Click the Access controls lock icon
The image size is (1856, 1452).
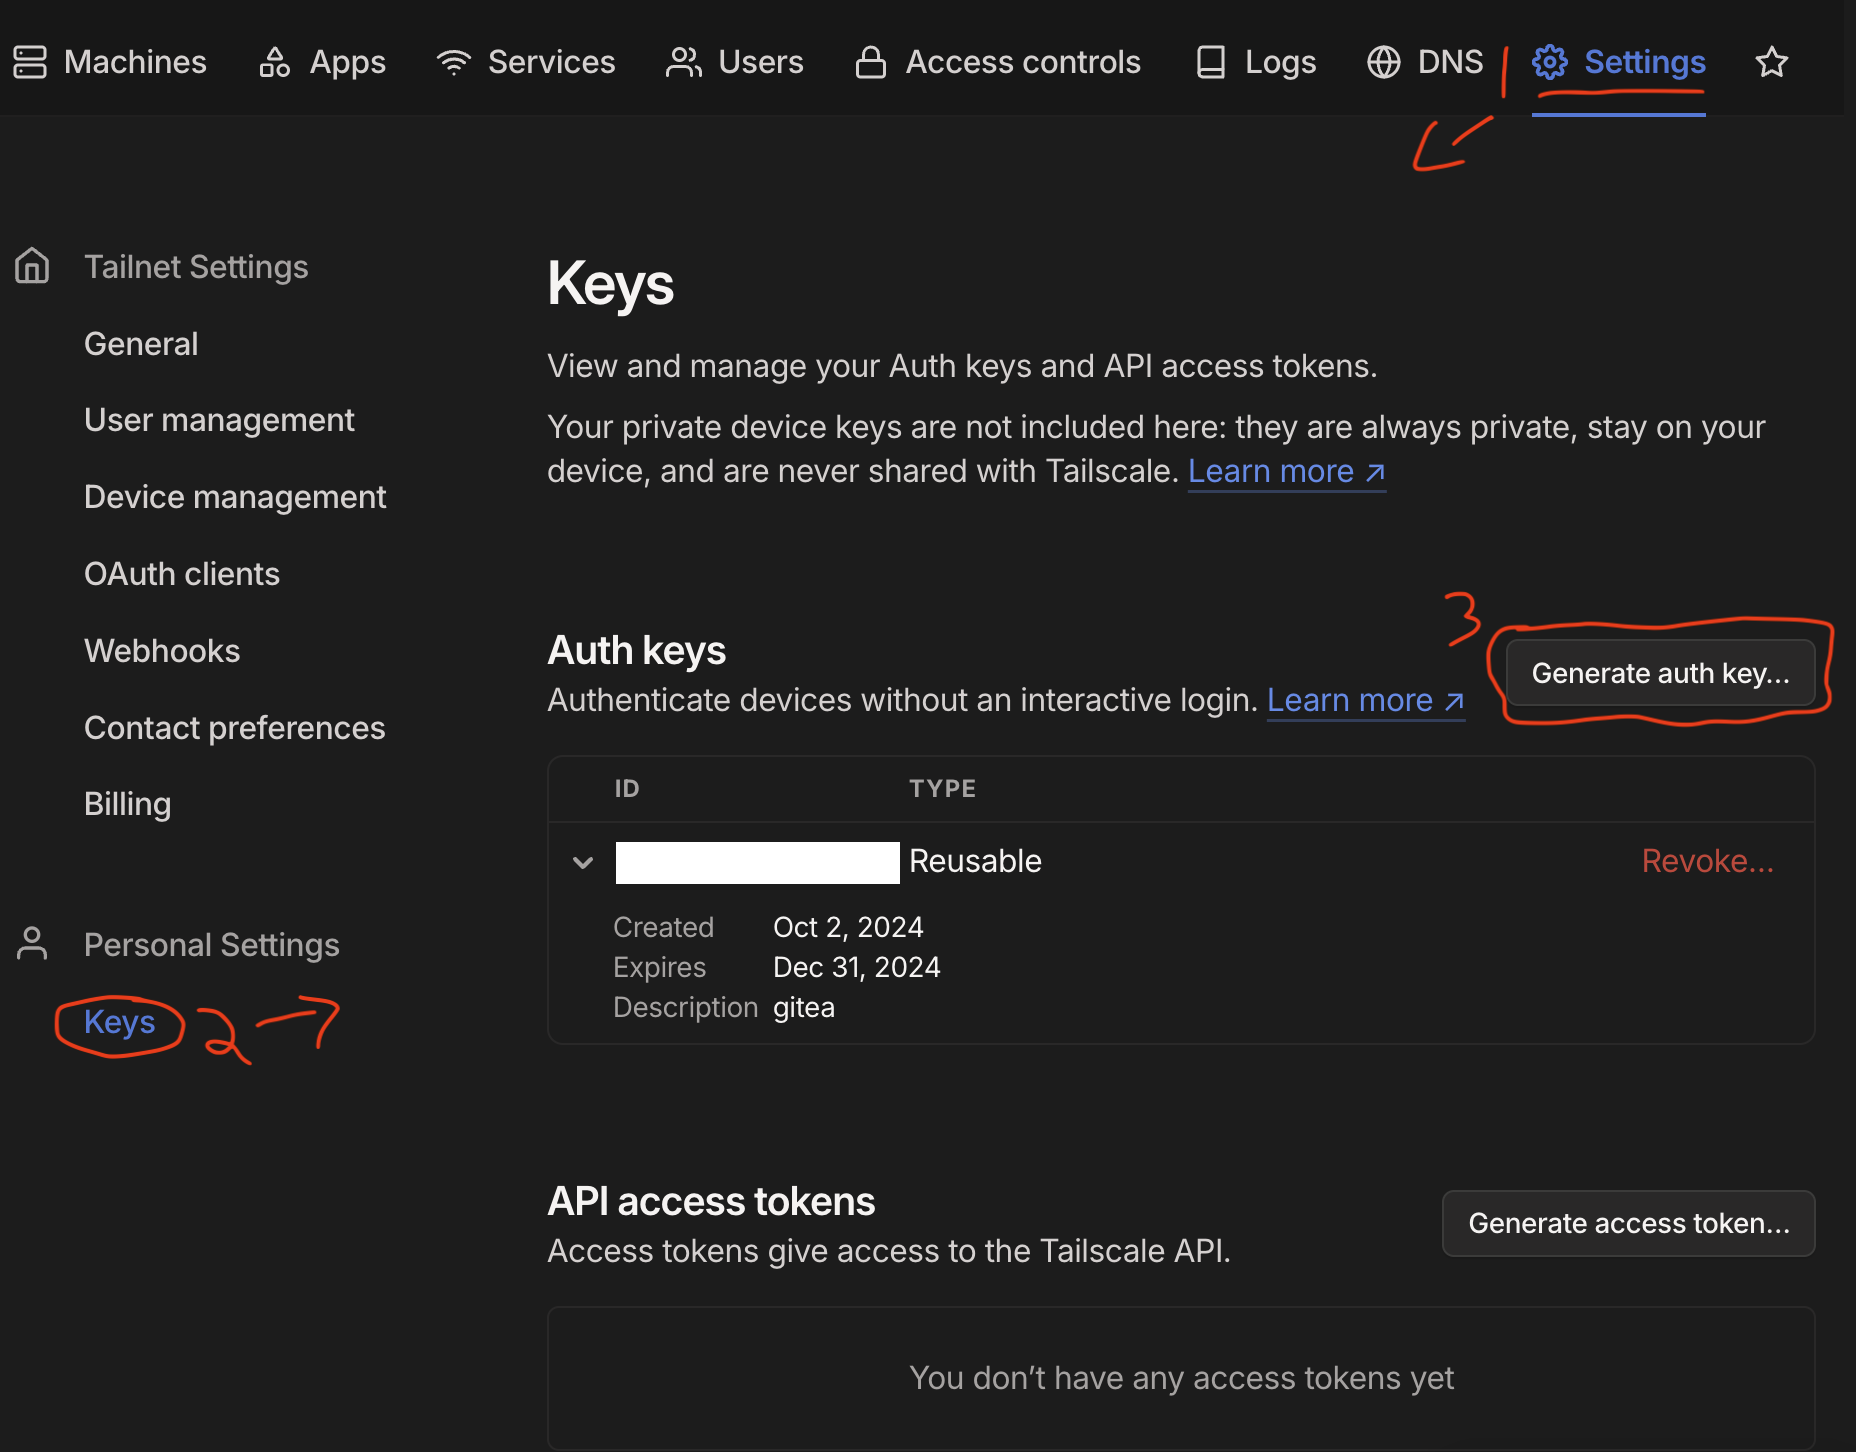pos(871,62)
